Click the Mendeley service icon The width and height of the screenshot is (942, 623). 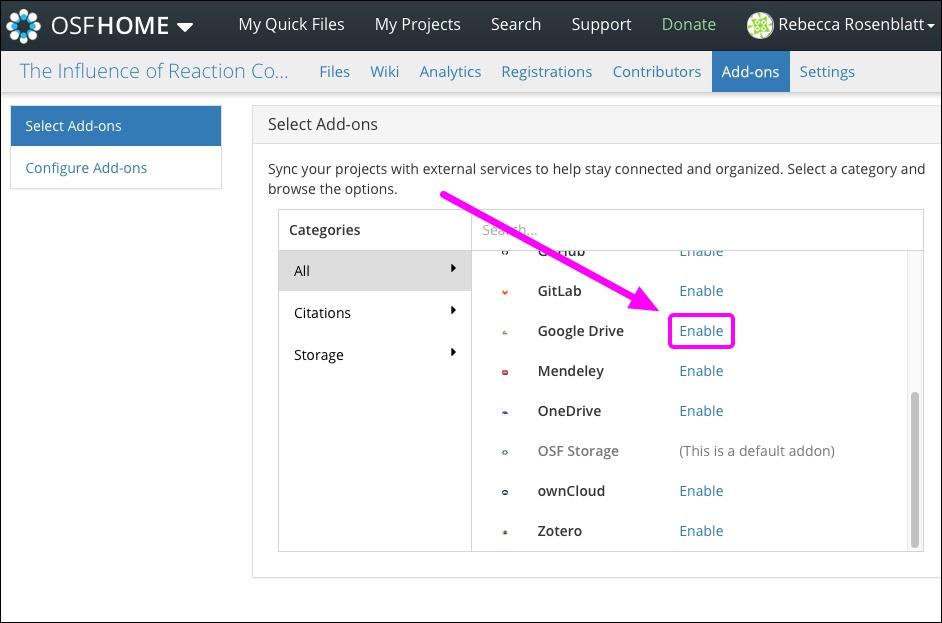[x=504, y=371]
